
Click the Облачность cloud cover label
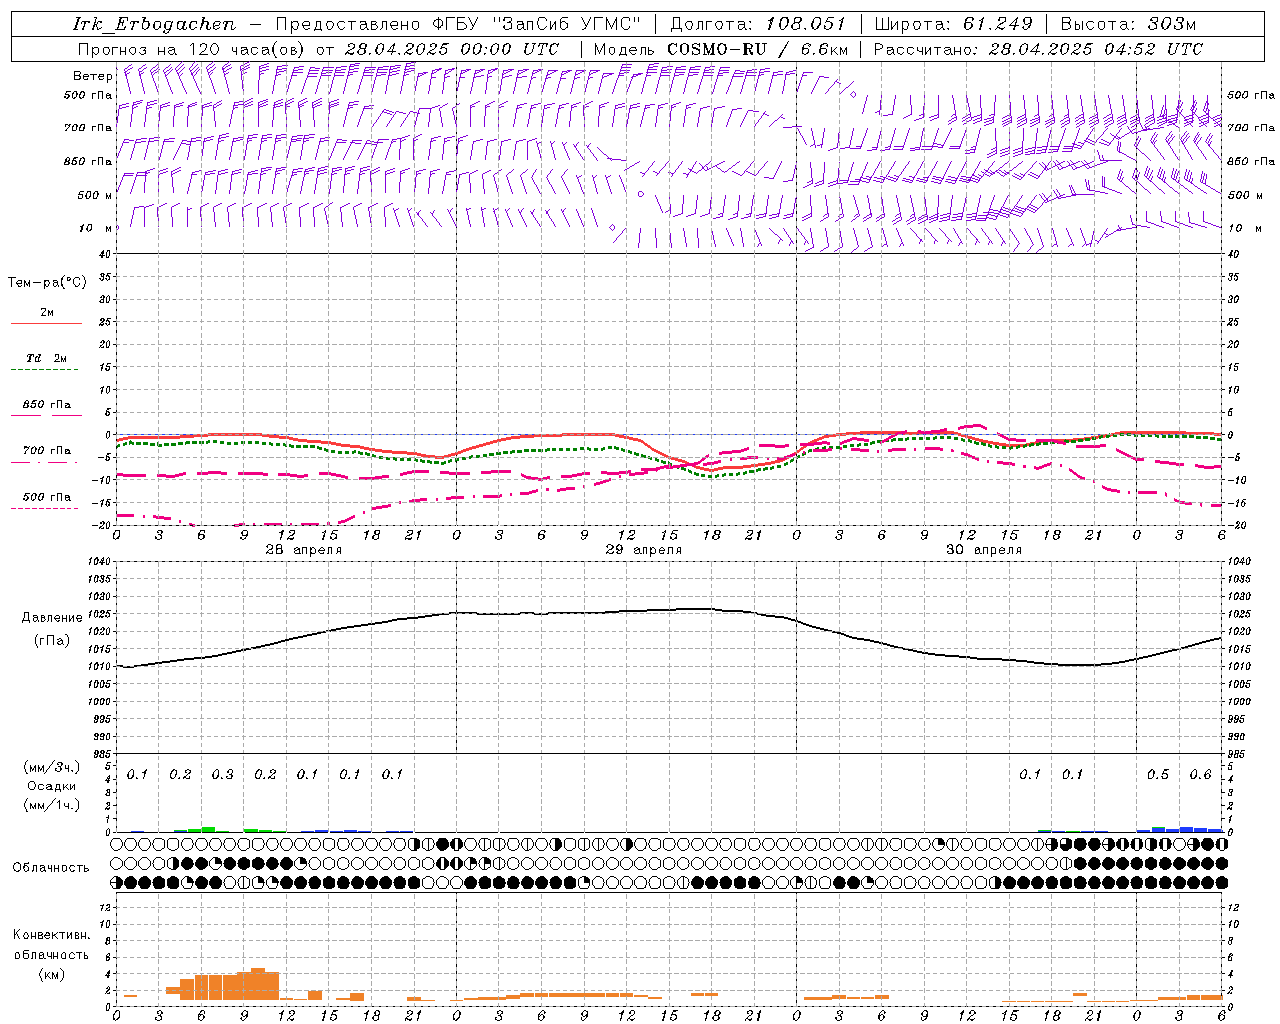(x=51, y=867)
